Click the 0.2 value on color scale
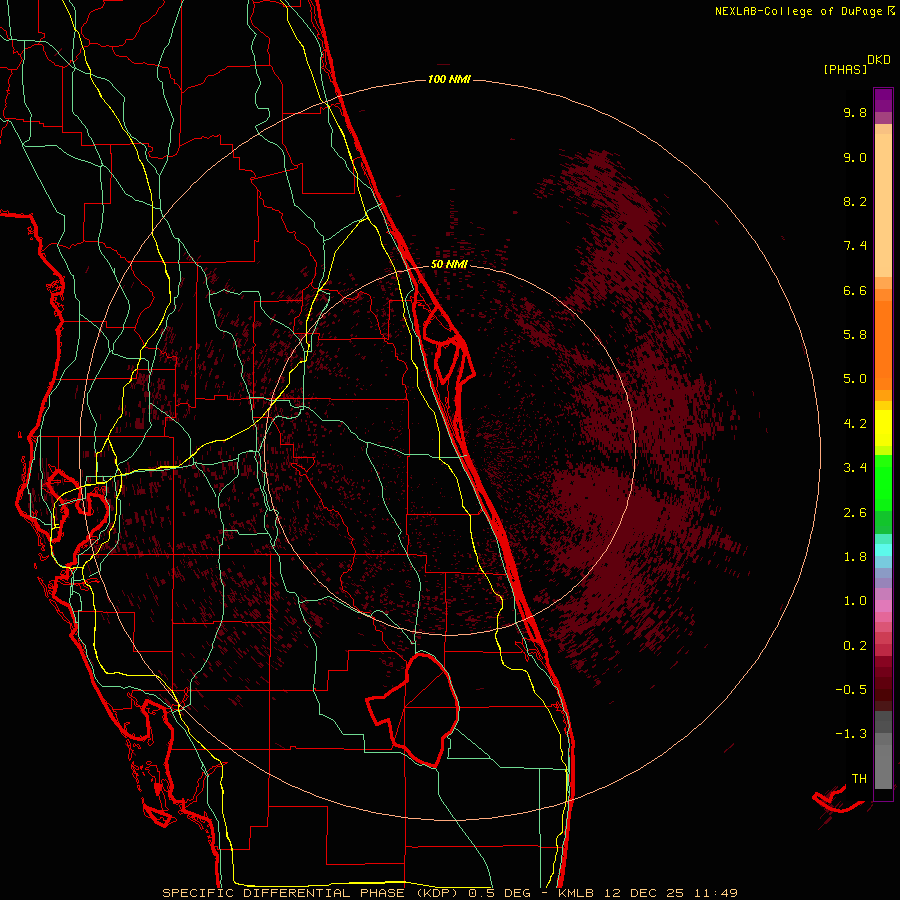Viewport: 900px width, 900px height. (x=855, y=646)
